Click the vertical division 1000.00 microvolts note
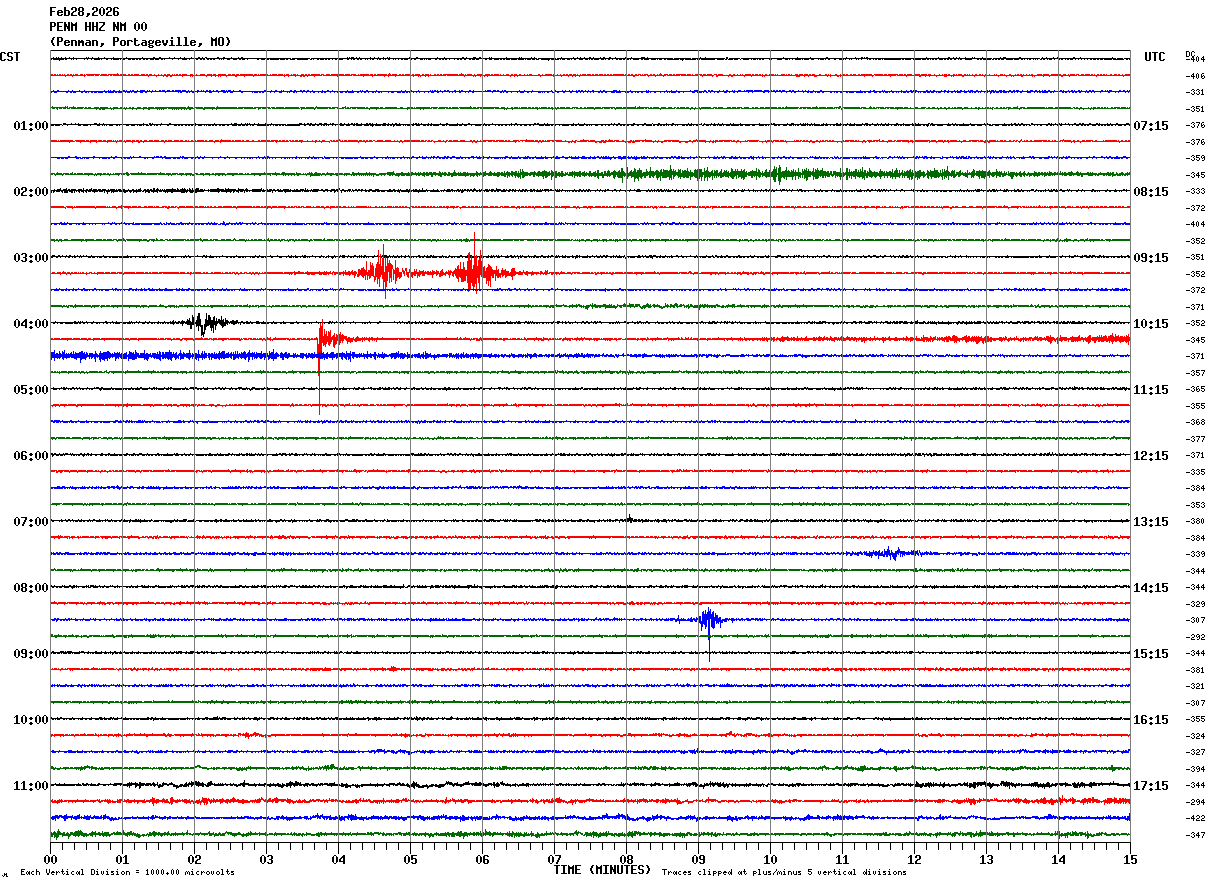The width and height of the screenshot is (1210, 886). [x=128, y=873]
